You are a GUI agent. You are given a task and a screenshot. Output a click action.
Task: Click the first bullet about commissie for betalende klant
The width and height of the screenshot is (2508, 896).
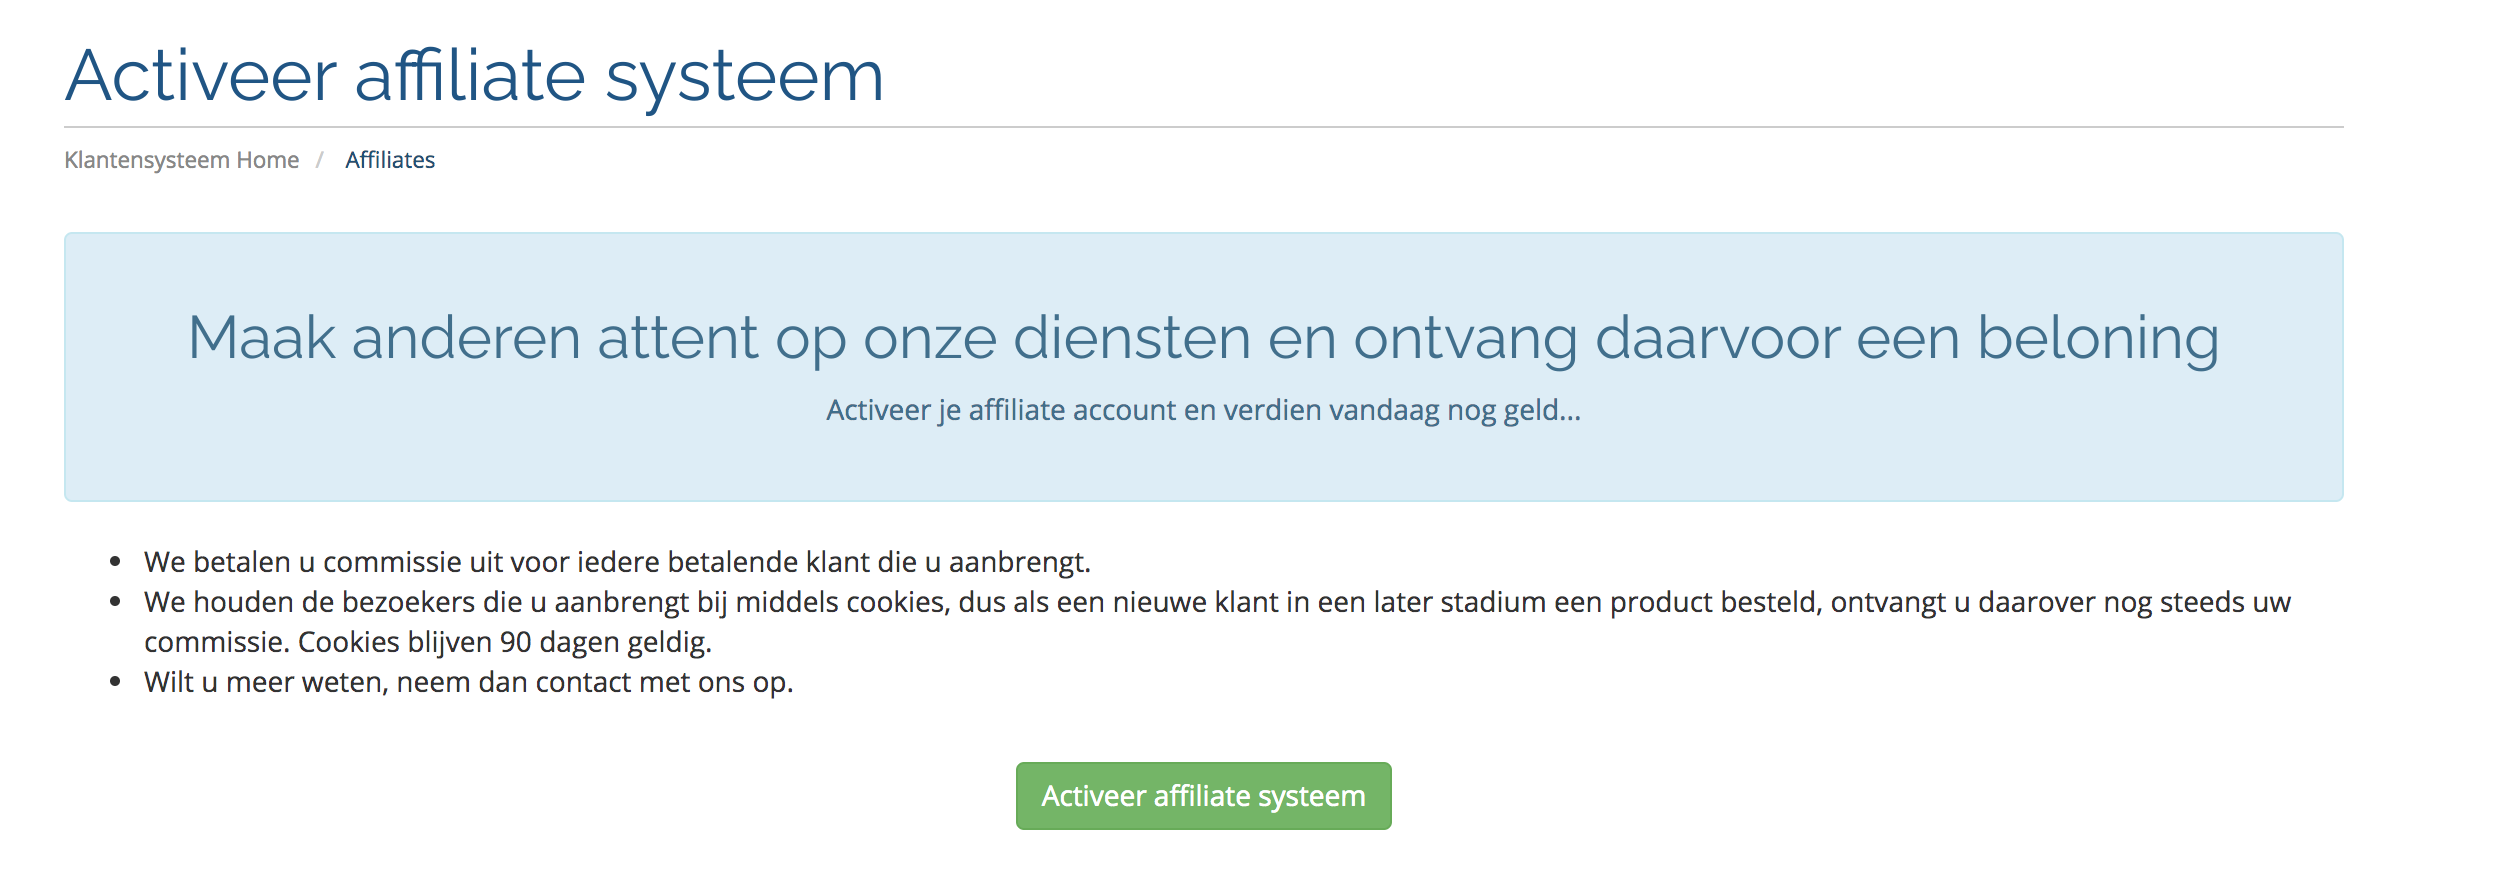coord(617,562)
